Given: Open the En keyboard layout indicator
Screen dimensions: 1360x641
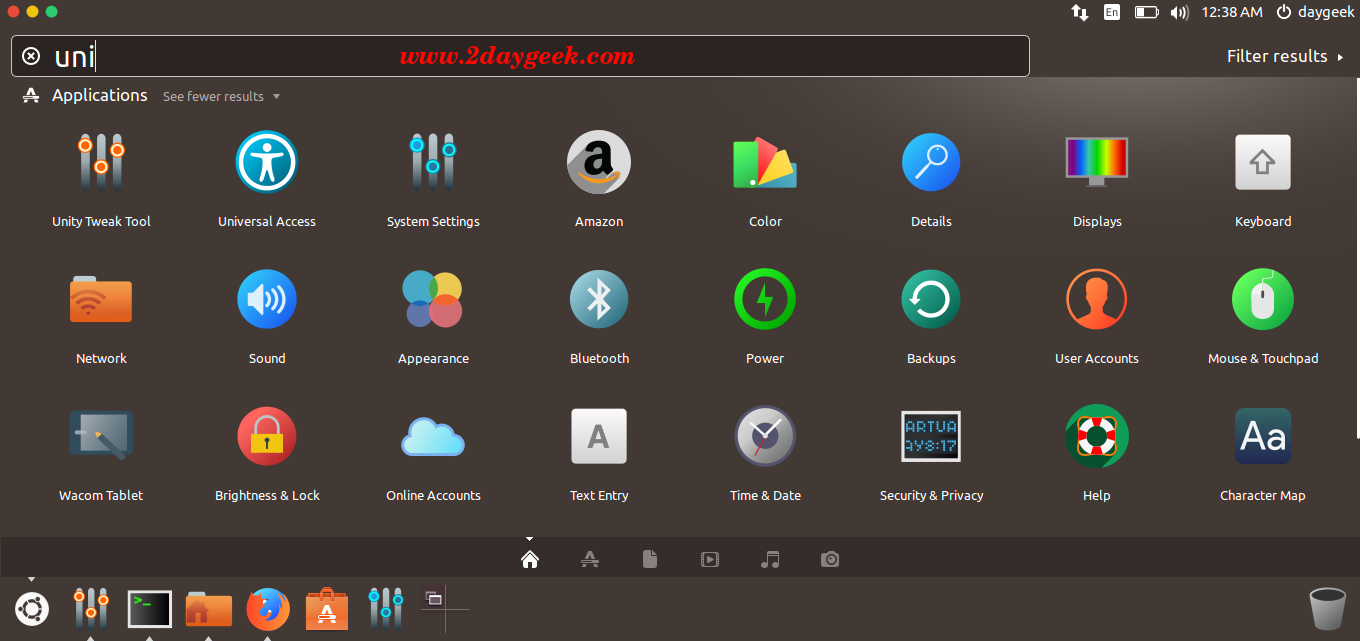Looking at the screenshot, I should click(1112, 12).
